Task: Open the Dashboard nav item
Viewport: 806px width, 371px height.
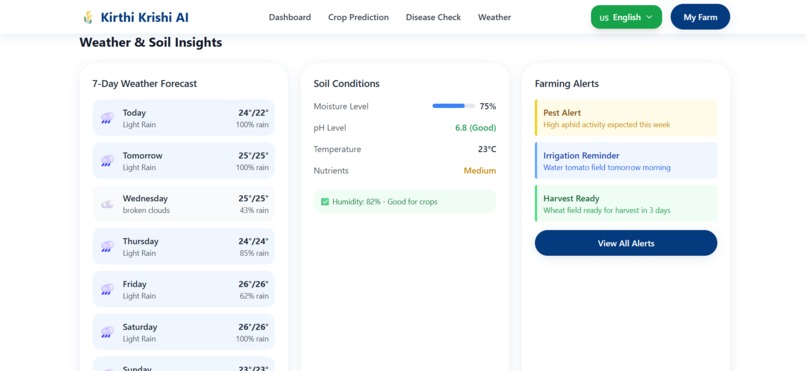Action: coord(290,17)
